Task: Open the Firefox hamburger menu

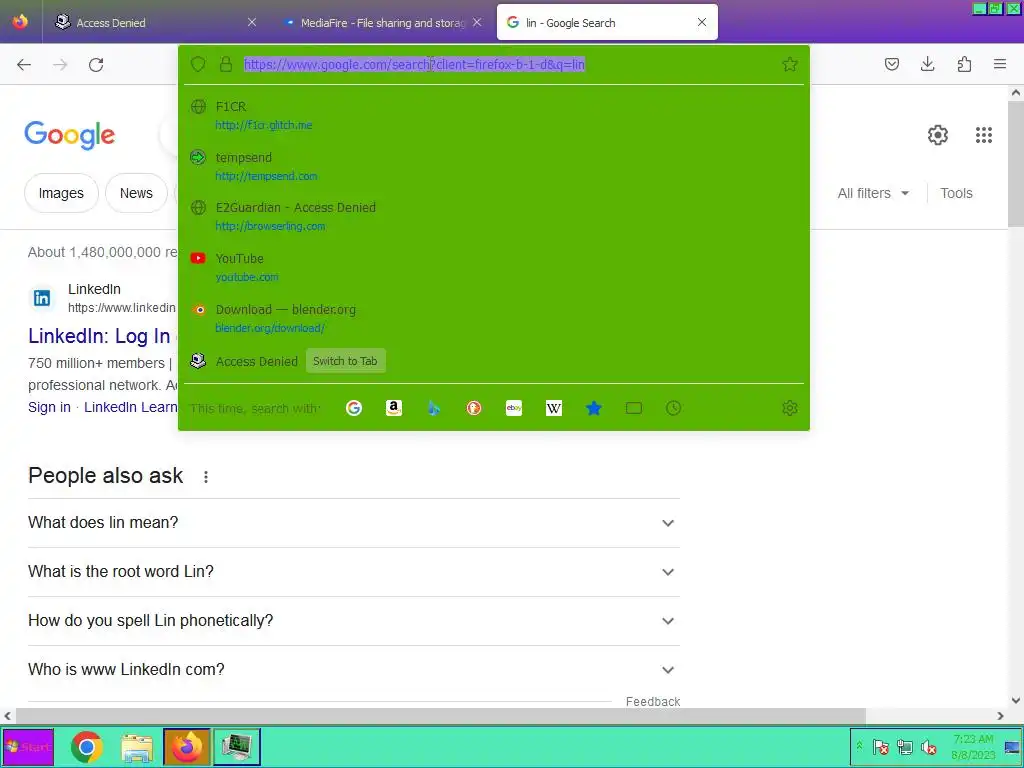Action: pyautogui.click(x=1000, y=64)
